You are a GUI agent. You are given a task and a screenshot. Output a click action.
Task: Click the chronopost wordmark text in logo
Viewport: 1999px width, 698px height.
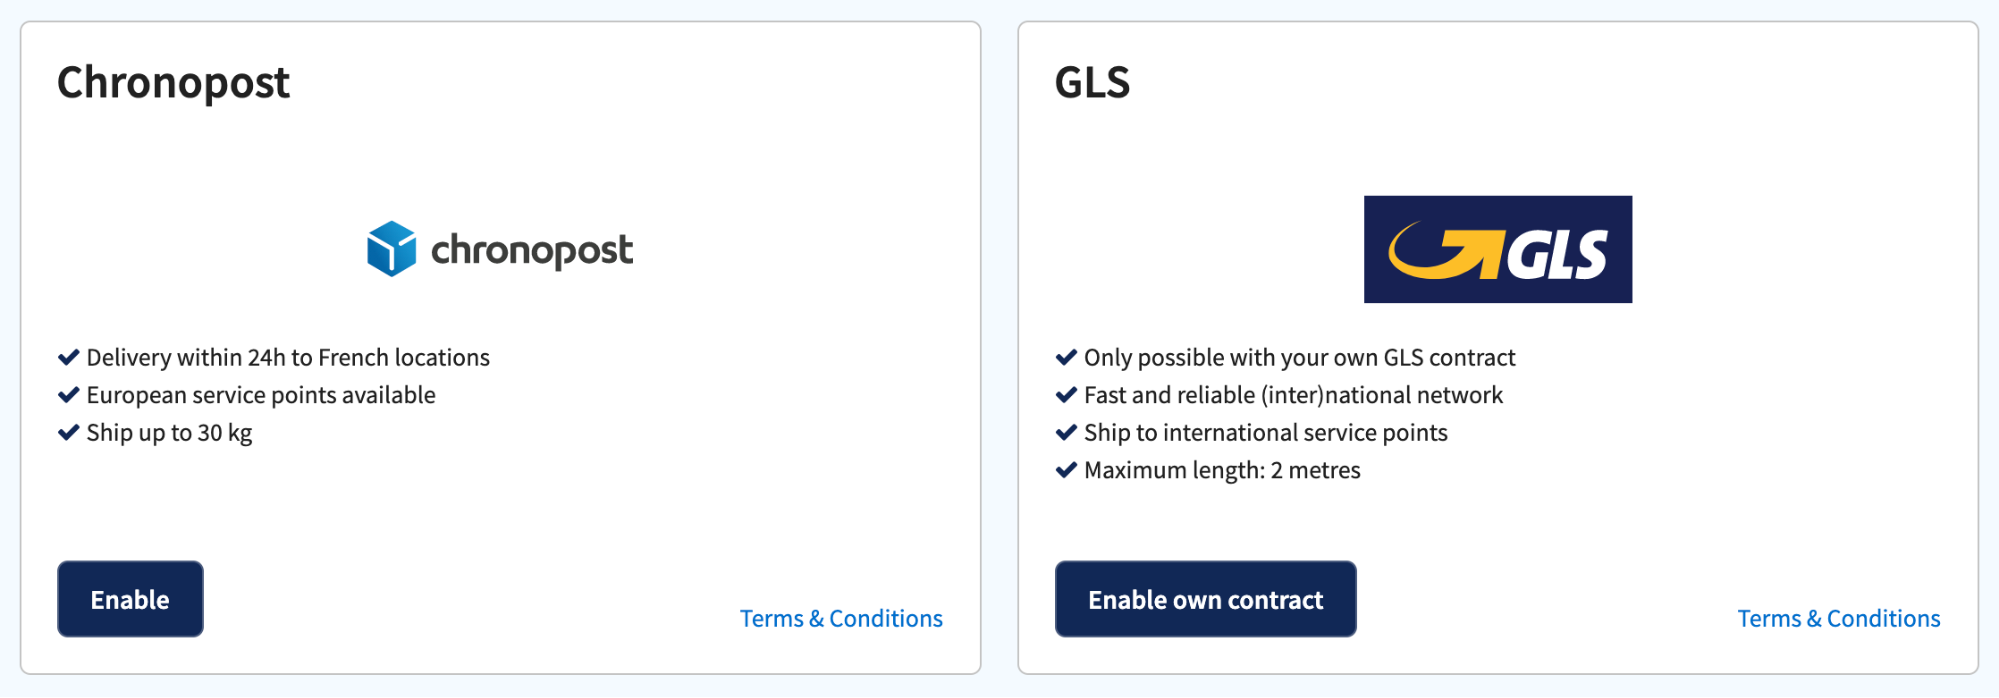[x=532, y=251]
